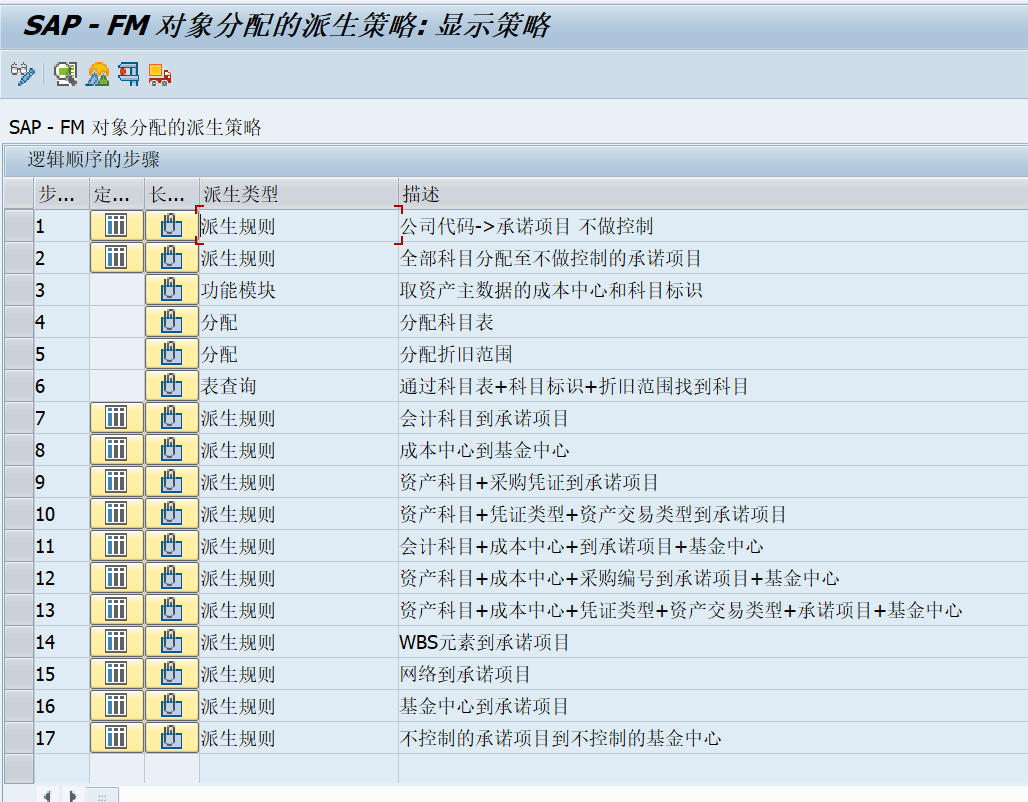Click description 资产科目+凭证类型+资产交易类型到承诺项目
Screen dimensions: 1028x802
click(593, 515)
